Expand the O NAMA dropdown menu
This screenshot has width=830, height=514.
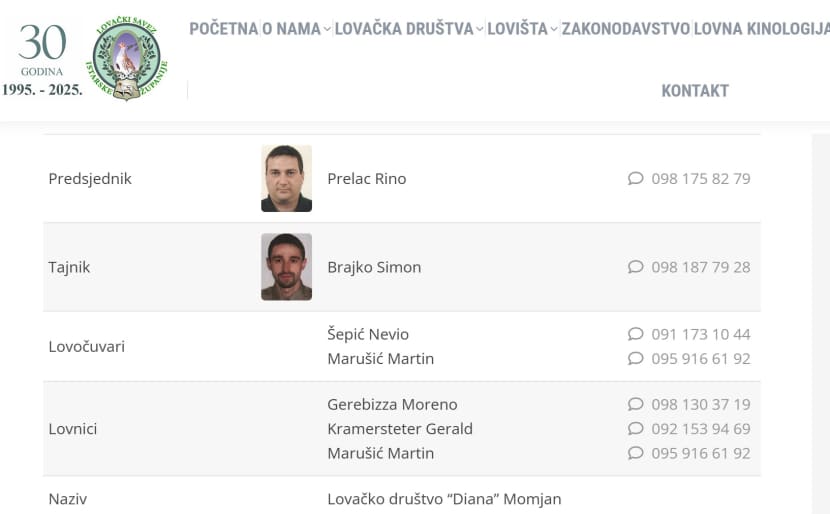[x=296, y=29]
